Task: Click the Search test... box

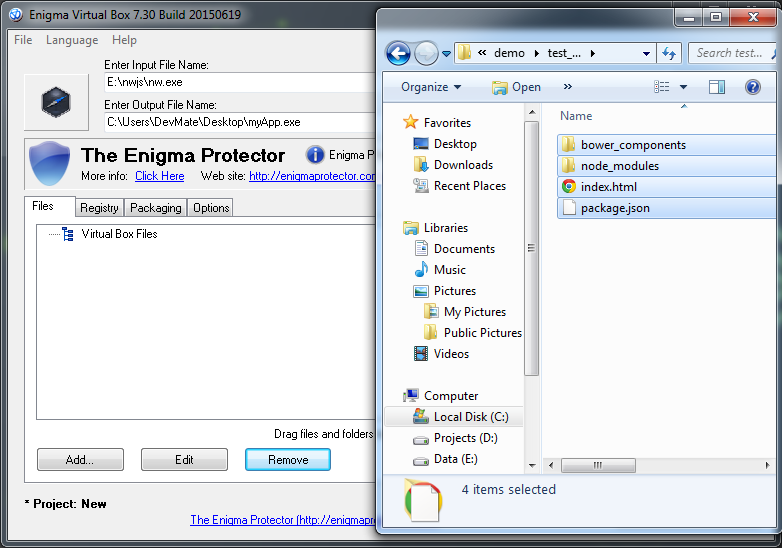Action: pyautogui.click(x=732, y=53)
